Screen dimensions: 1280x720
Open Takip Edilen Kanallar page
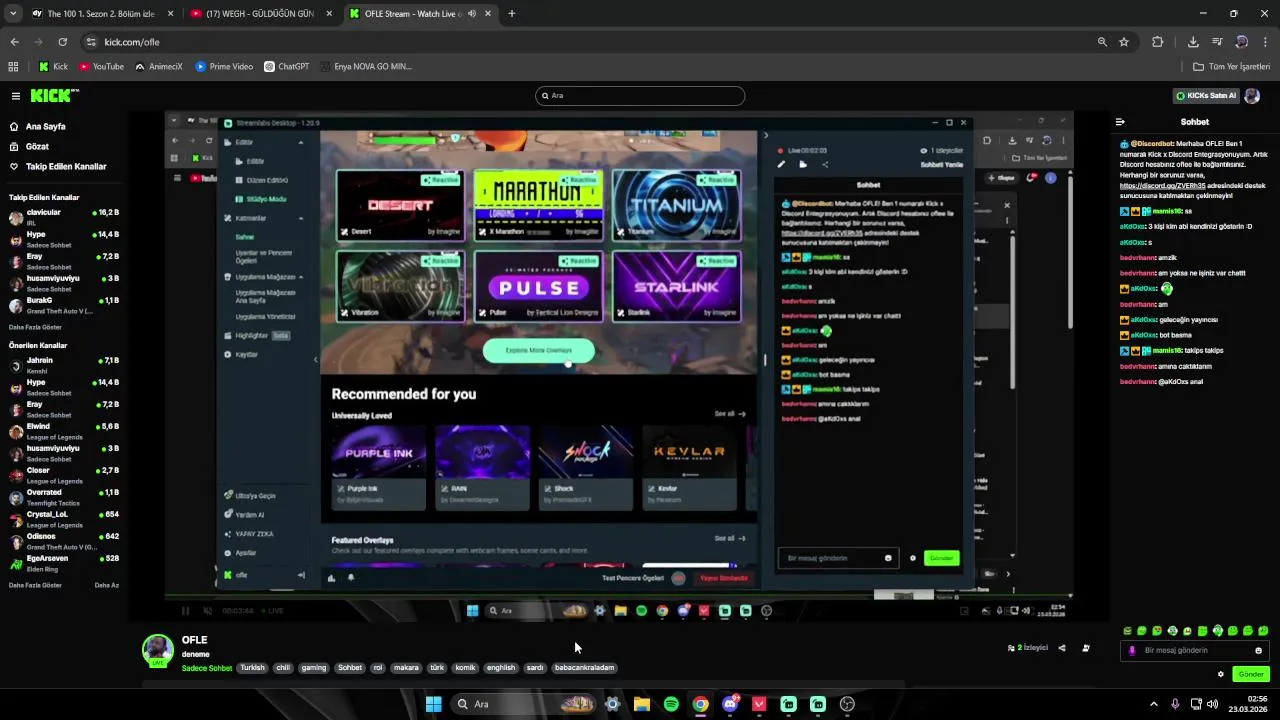coord(66,166)
